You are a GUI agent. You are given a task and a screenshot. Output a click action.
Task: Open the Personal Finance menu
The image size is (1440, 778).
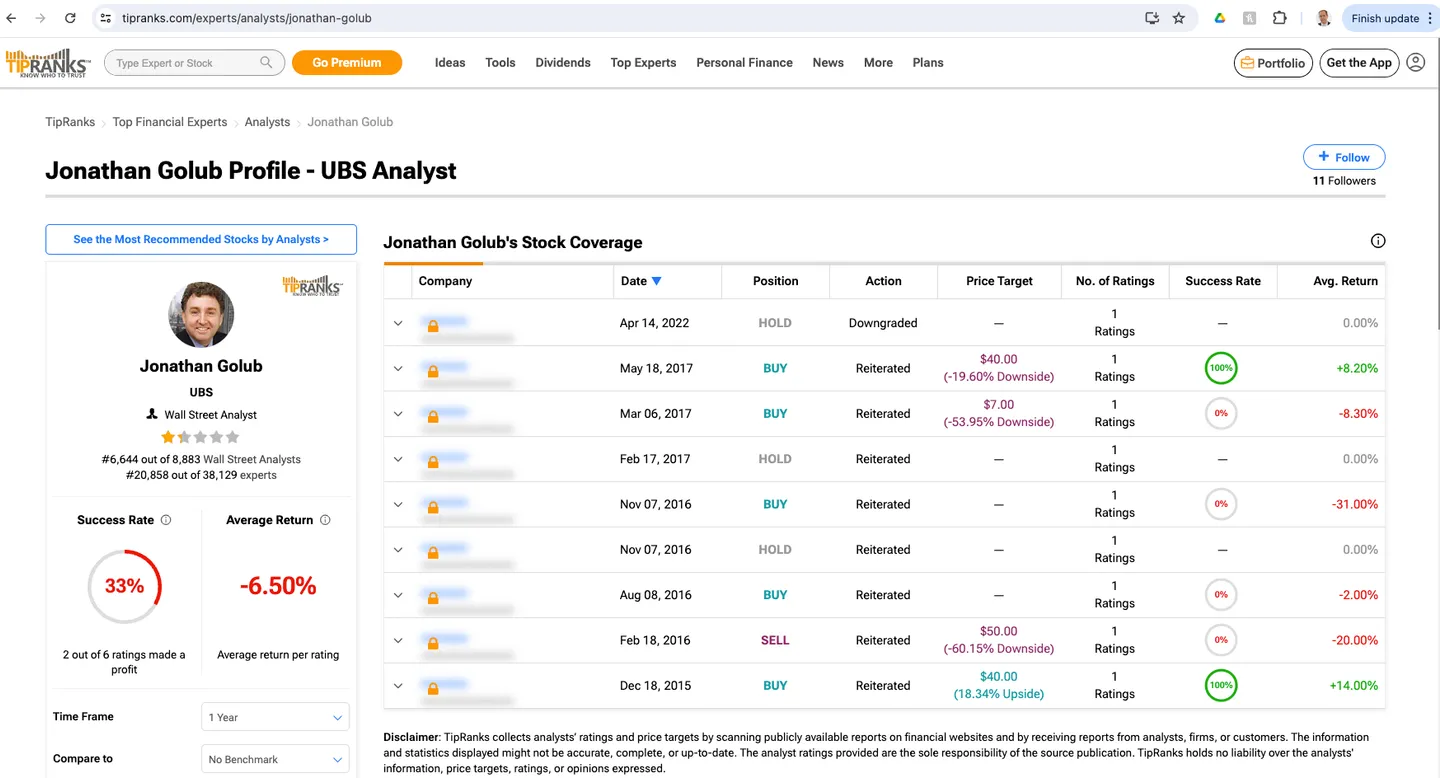(744, 62)
